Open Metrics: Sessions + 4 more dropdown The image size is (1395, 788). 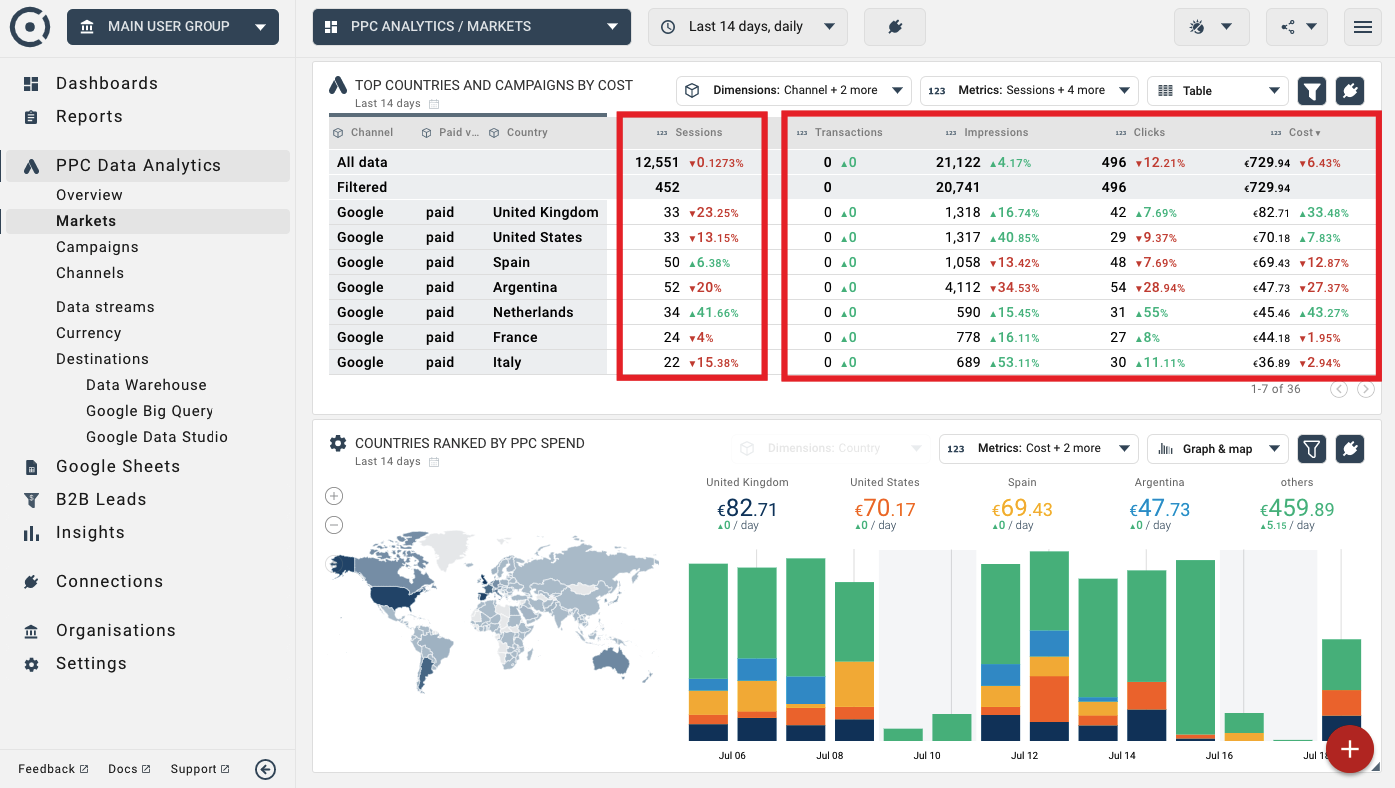[x=1030, y=91]
